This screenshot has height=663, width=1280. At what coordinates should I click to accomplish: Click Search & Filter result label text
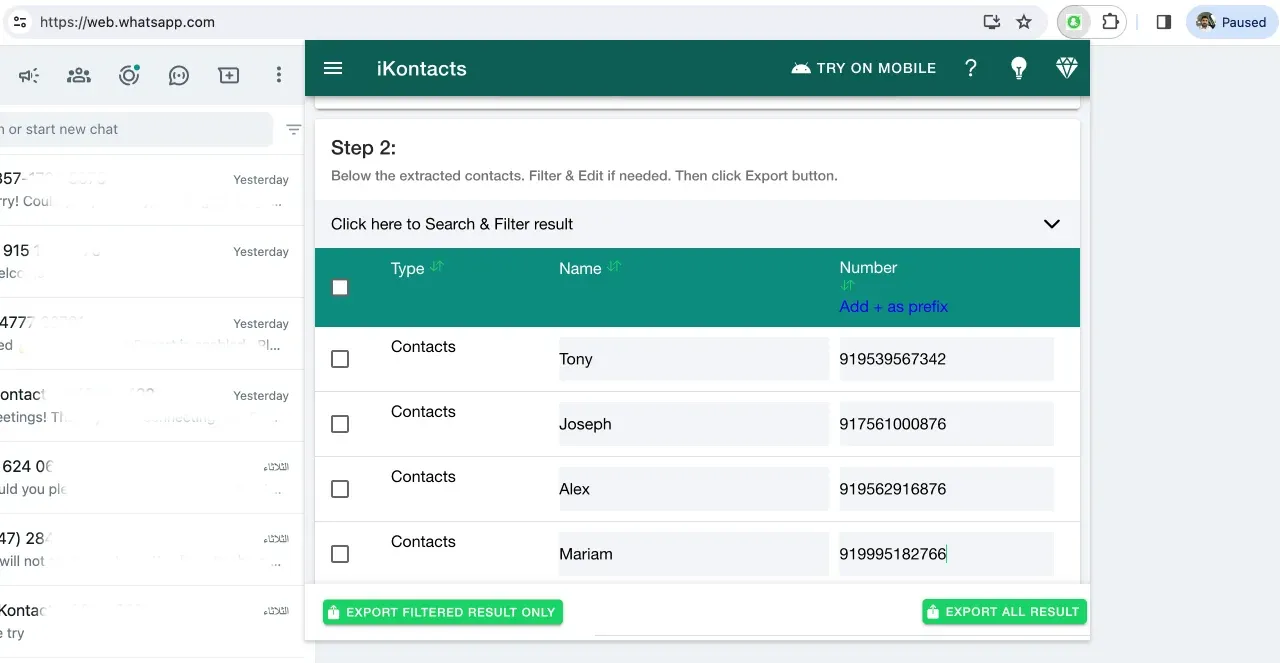click(x=452, y=224)
